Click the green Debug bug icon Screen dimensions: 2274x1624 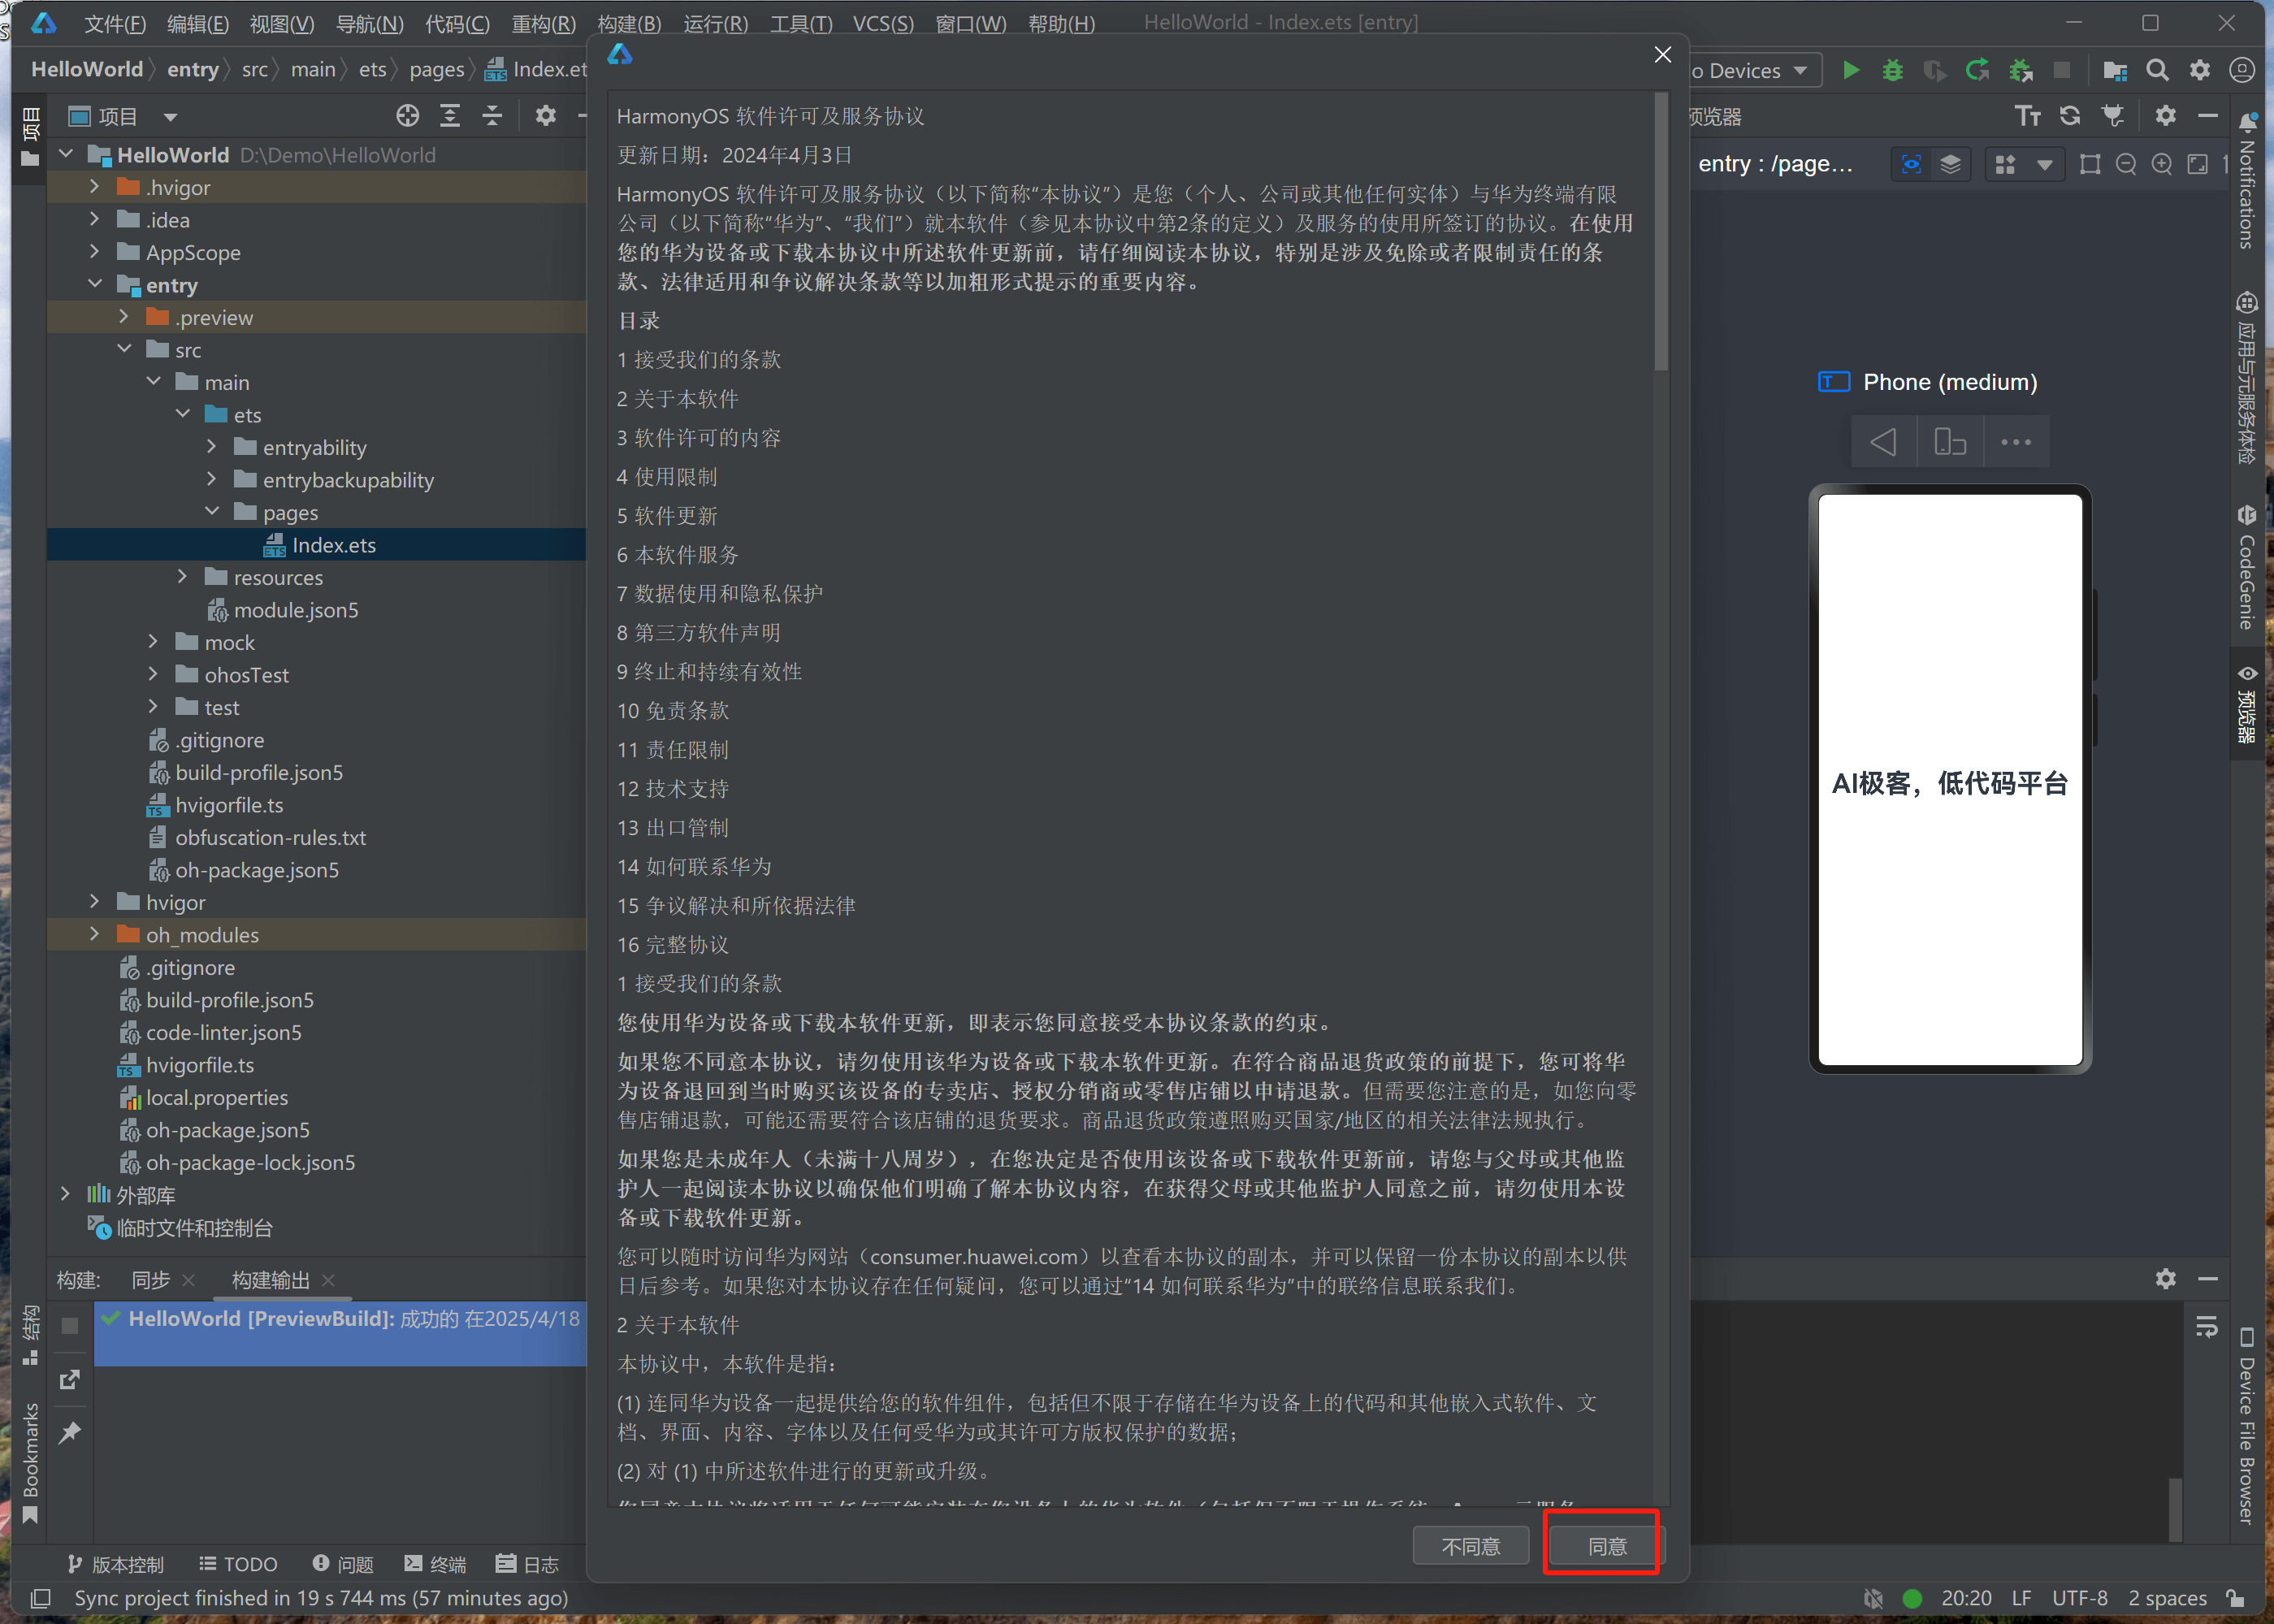point(1892,70)
